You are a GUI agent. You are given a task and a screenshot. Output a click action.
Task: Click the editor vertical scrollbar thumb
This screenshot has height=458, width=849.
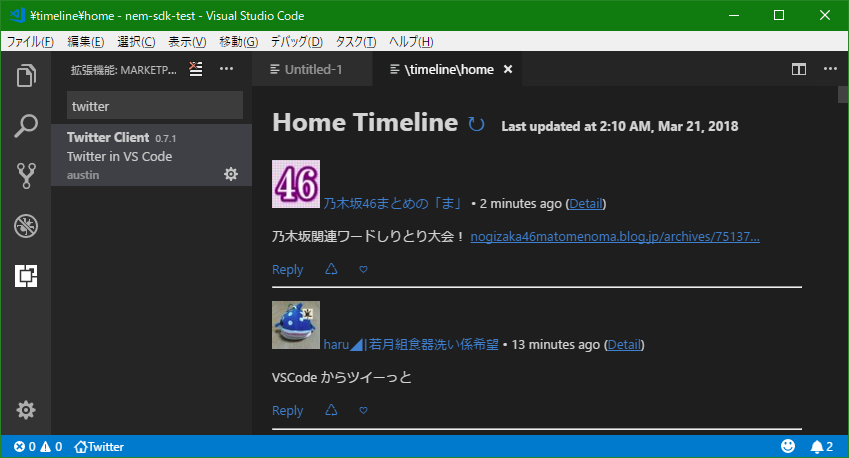[x=843, y=94]
